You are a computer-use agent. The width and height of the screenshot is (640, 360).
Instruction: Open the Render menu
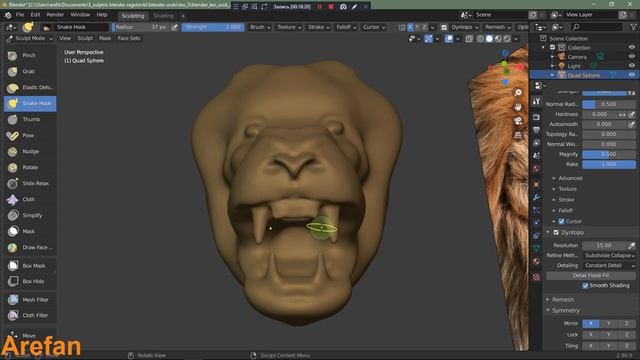tap(55, 15)
